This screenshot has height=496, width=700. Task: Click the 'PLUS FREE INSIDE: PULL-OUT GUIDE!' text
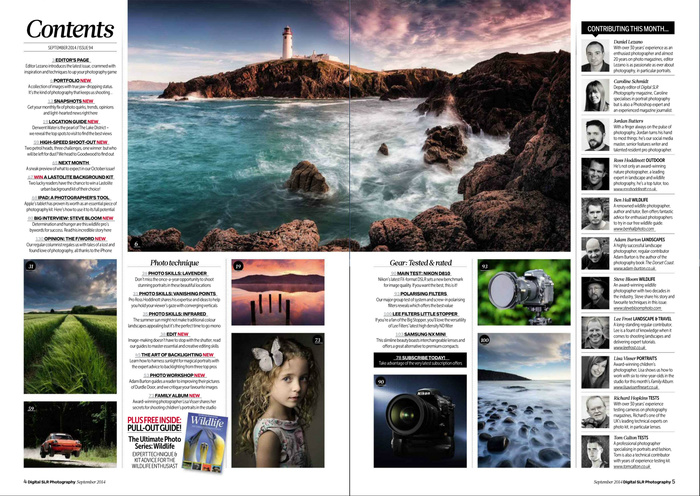click(154, 424)
